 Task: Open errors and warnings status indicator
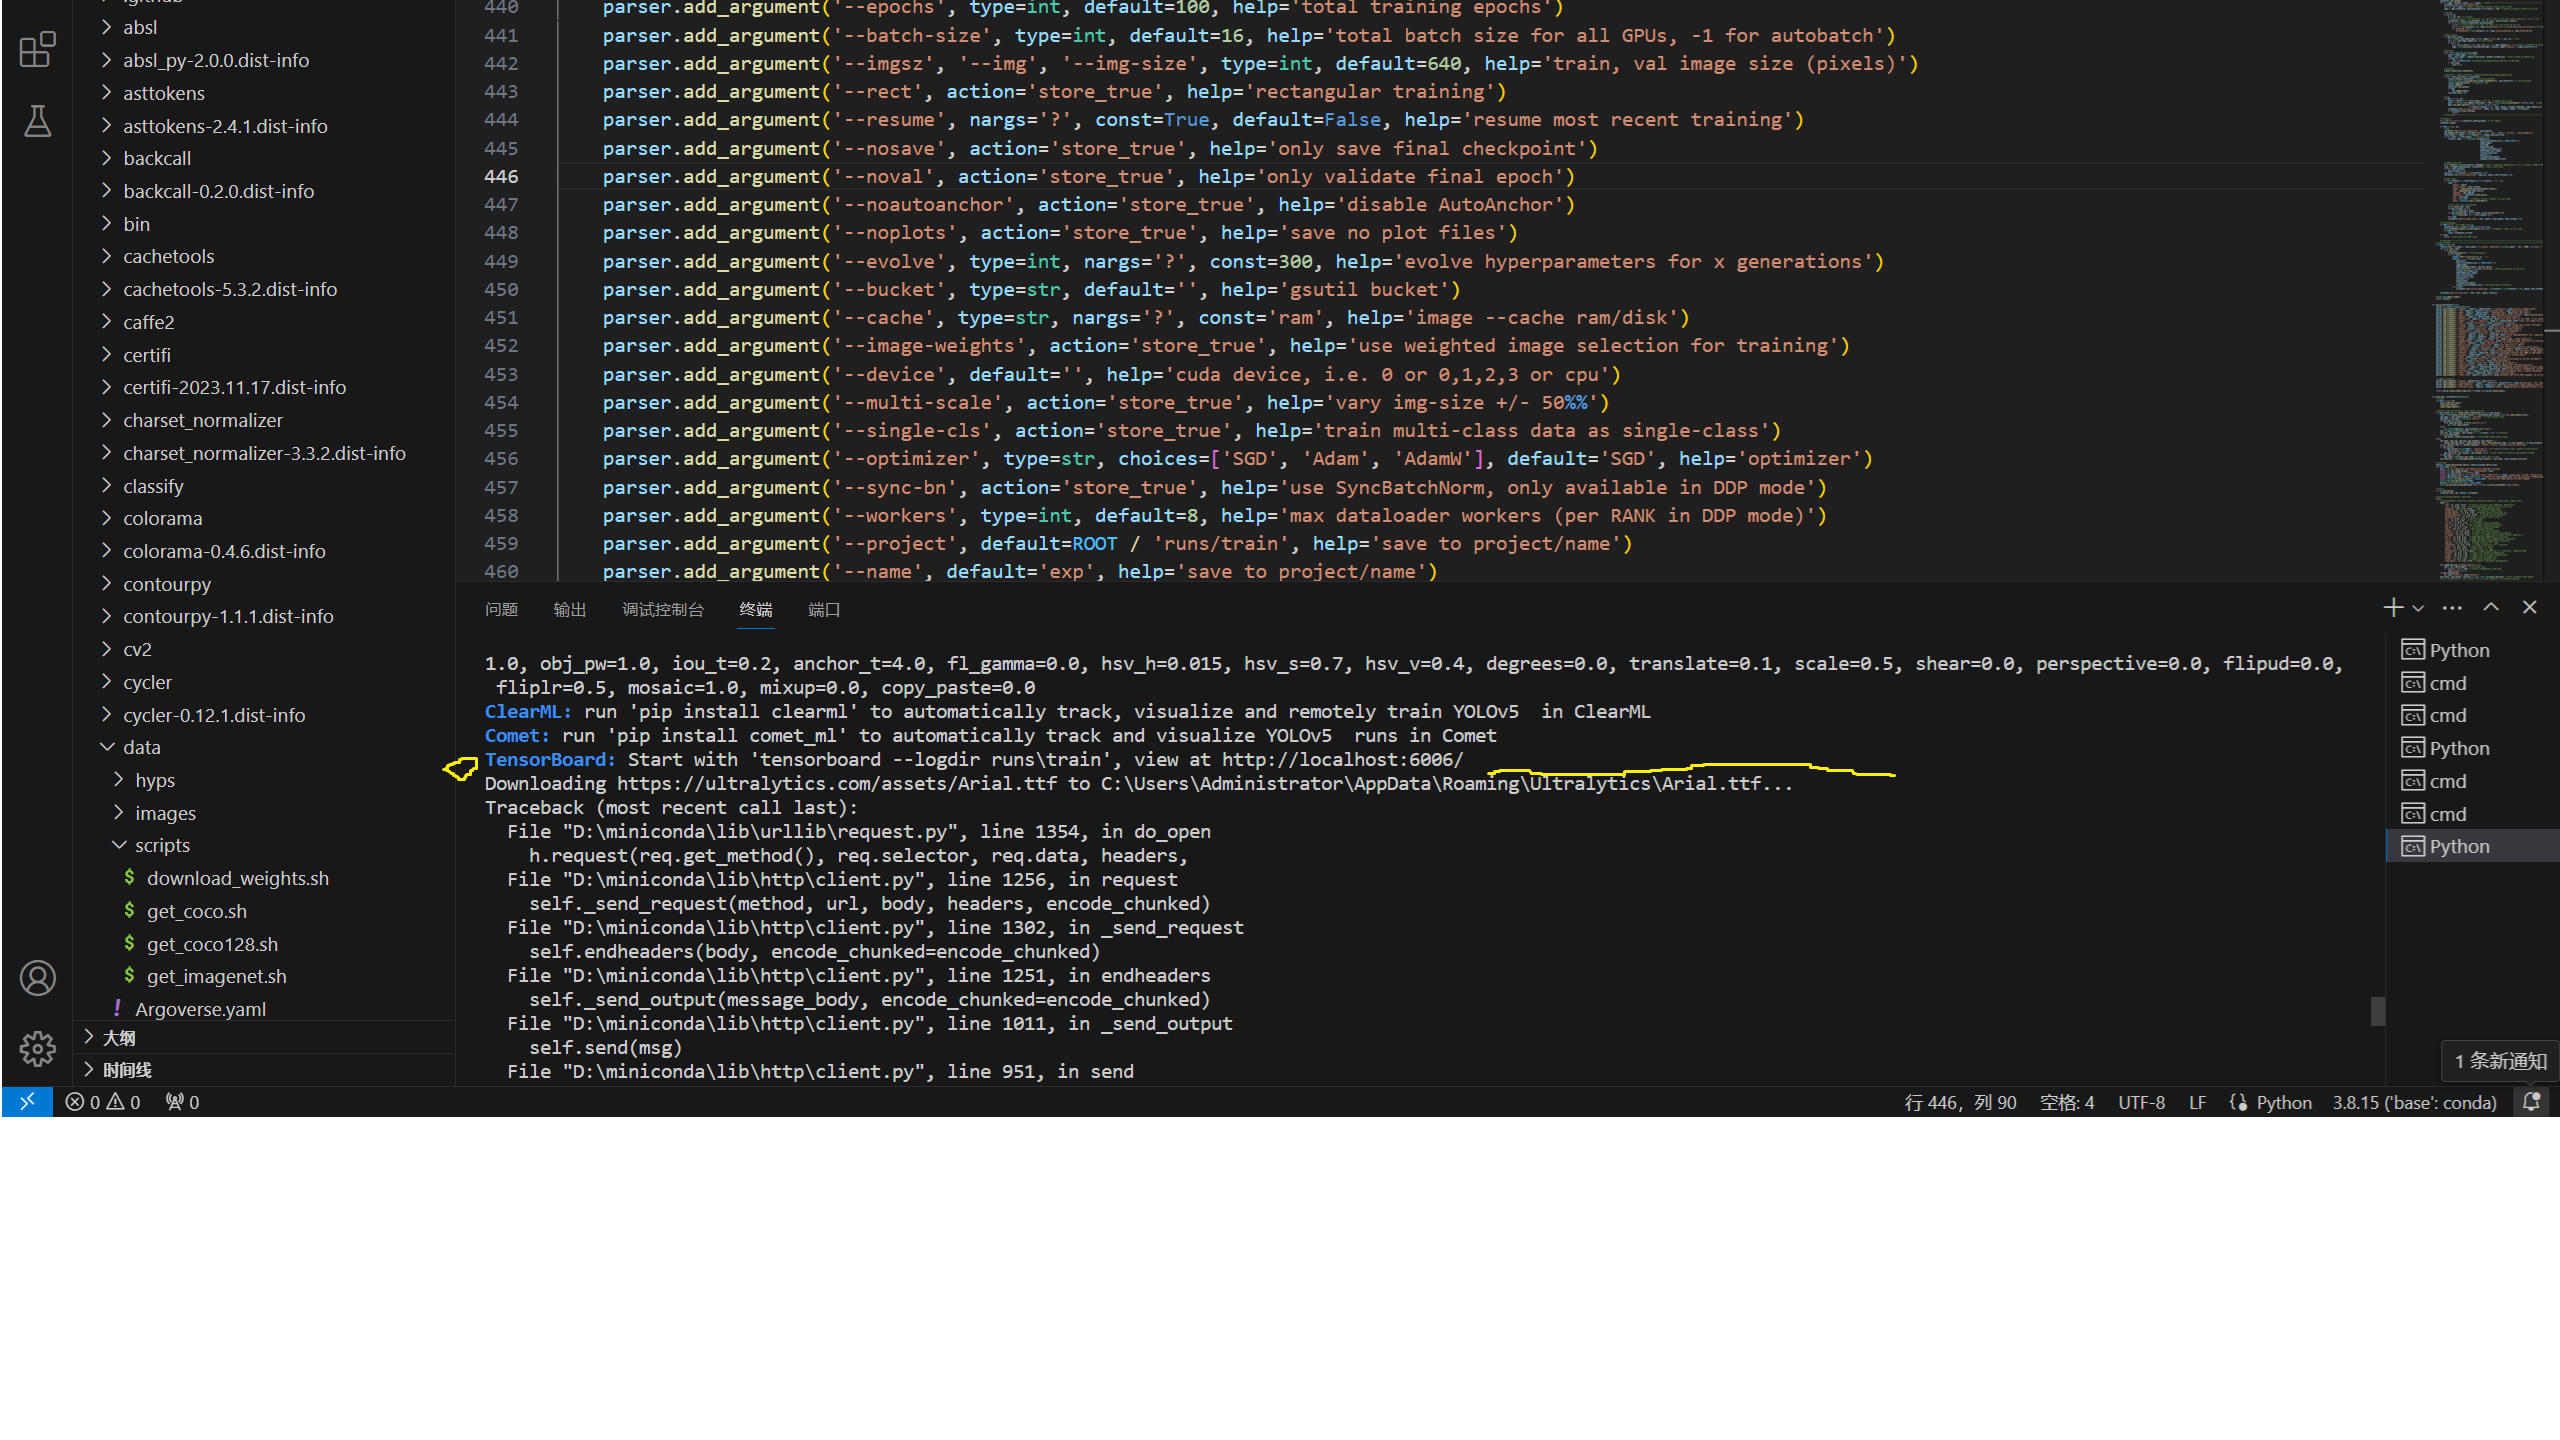click(103, 1102)
